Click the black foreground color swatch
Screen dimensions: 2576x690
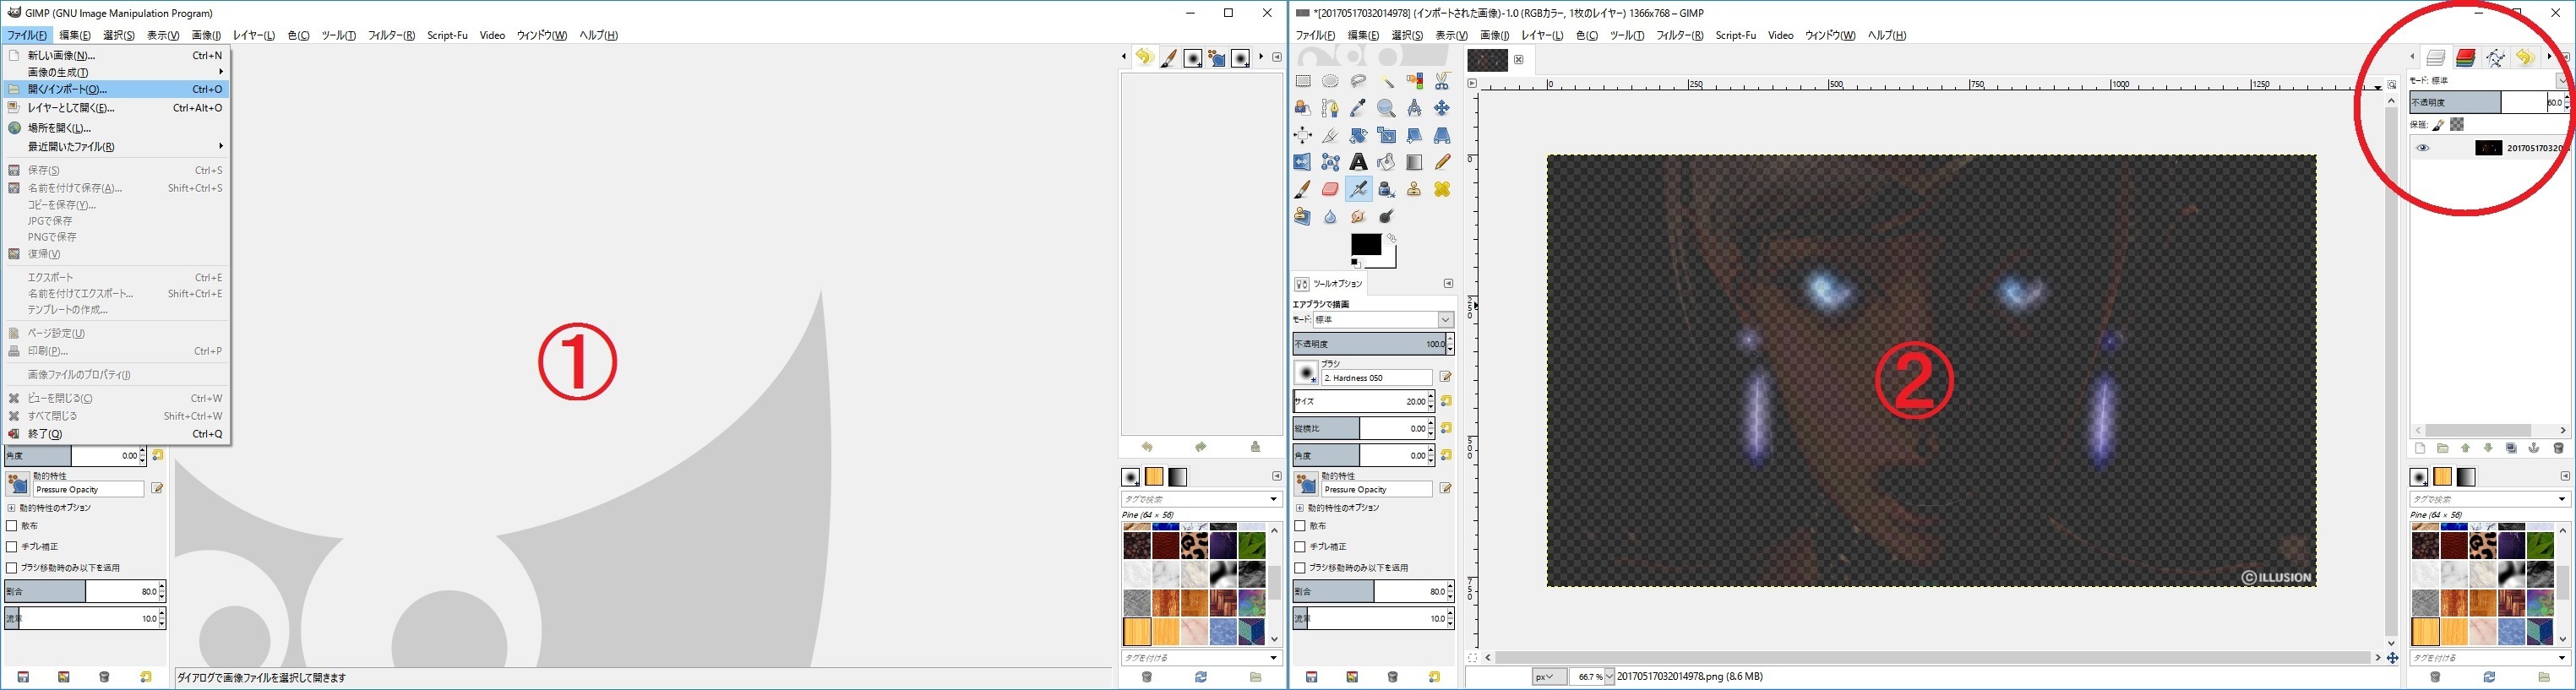pos(1366,245)
